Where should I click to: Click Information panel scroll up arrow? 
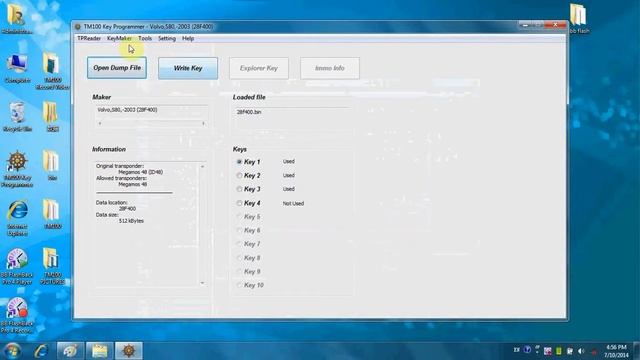coord(202,167)
